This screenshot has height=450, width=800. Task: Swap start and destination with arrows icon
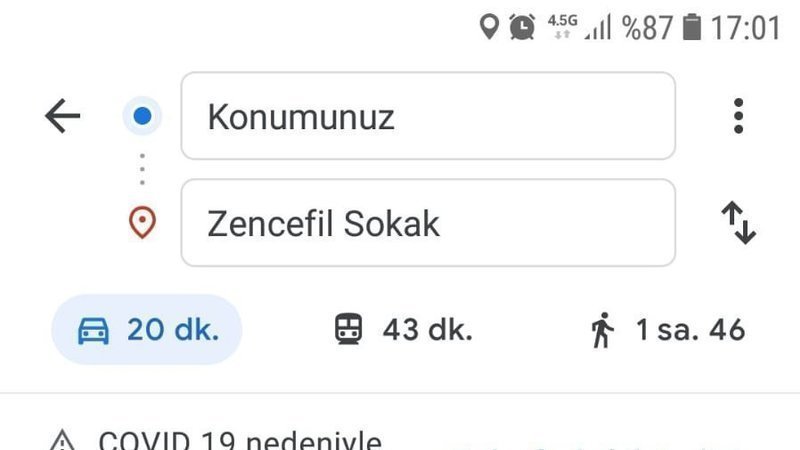(738, 223)
